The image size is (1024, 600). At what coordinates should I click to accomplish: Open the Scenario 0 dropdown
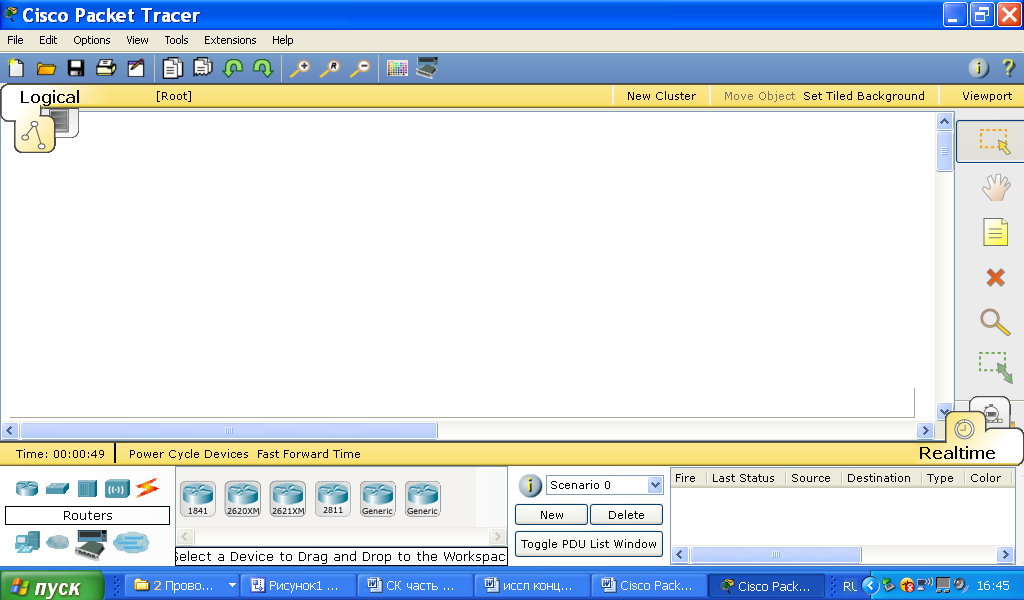pyautogui.click(x=605, y=484)
